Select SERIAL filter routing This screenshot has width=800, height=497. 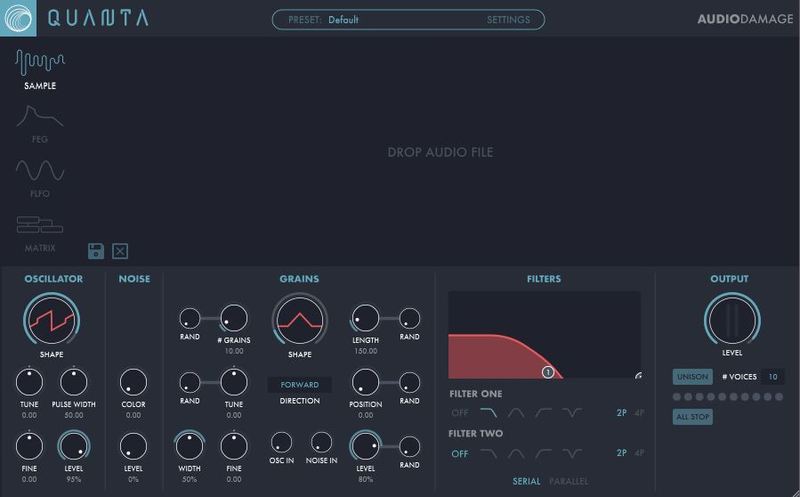click(x=526, y=481)
